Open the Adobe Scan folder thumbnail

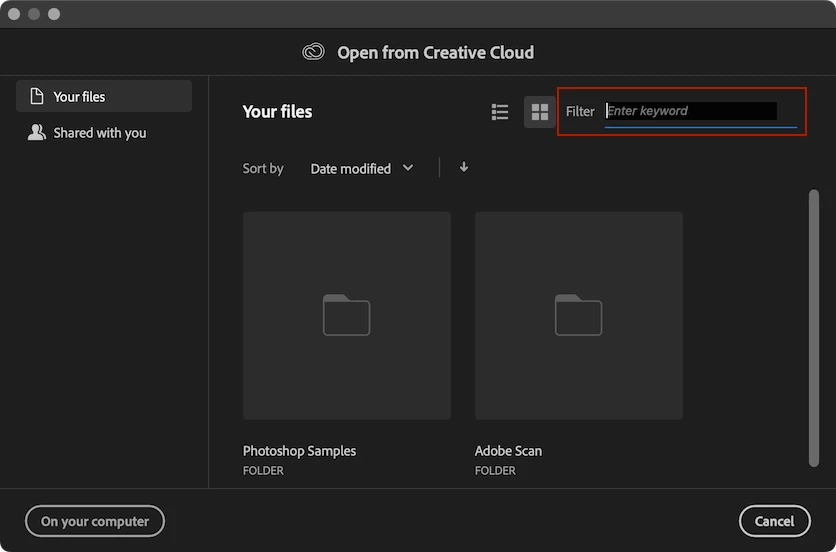click(x=578, y=315)
